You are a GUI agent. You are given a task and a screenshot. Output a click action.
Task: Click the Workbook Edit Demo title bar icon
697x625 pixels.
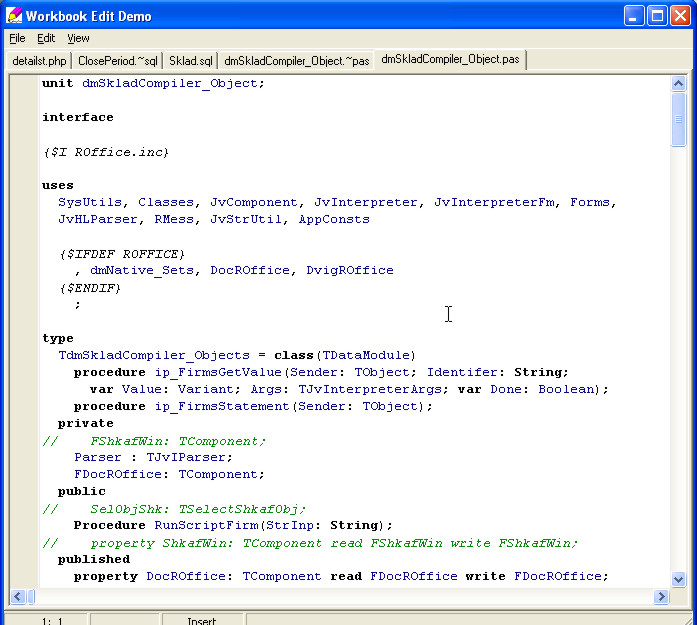(x=14, y=15)
